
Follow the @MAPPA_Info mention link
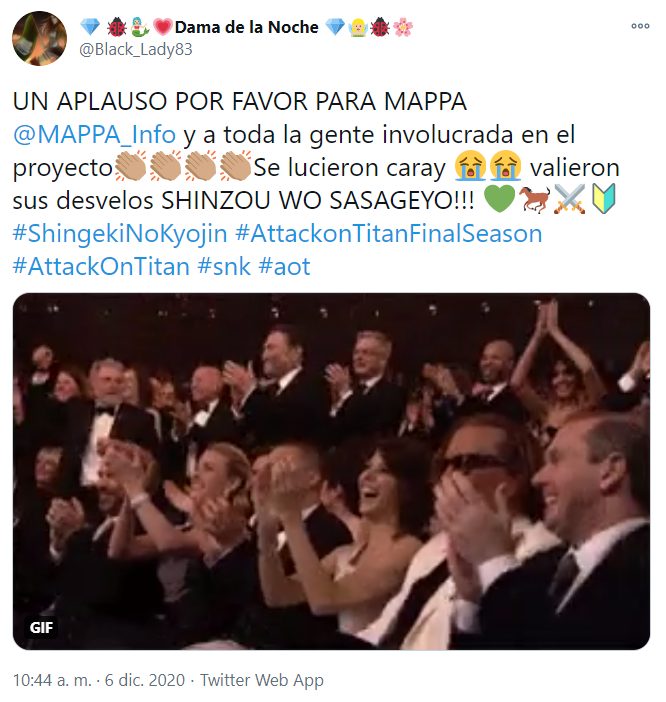[x=94, y=135]
